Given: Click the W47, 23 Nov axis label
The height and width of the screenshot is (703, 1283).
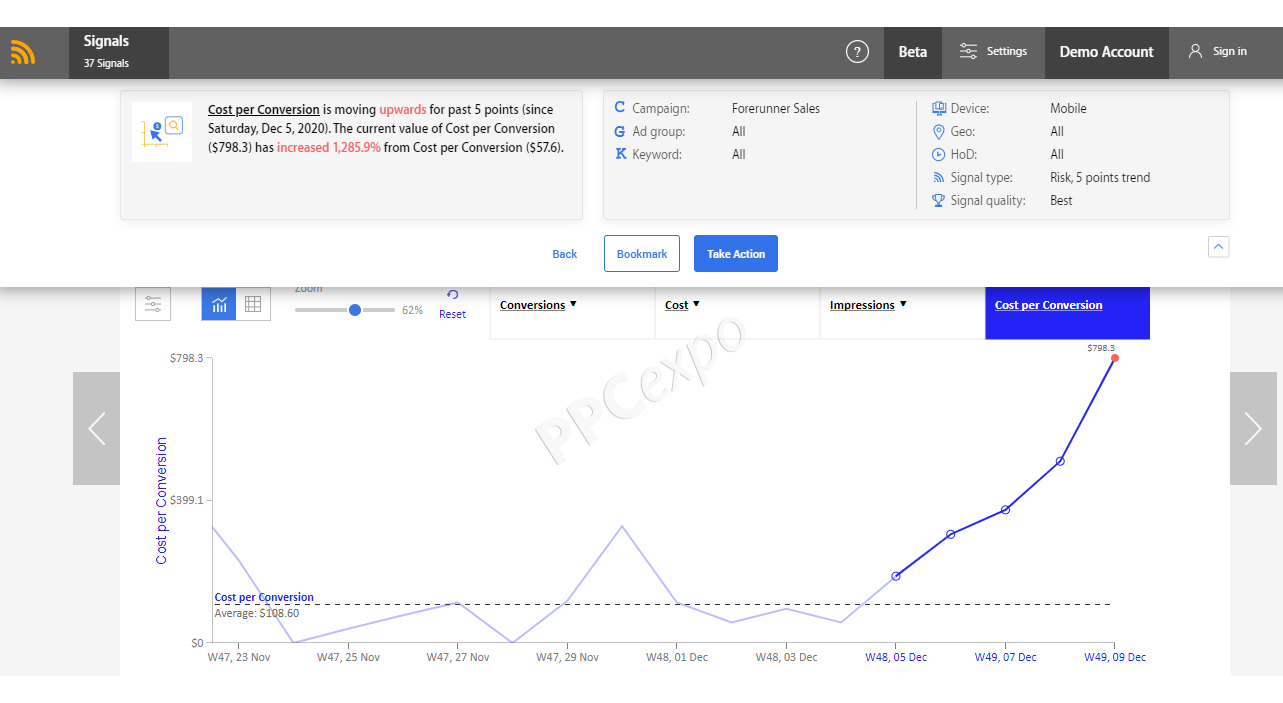Looking at the screenshot, I should [239, 657].
